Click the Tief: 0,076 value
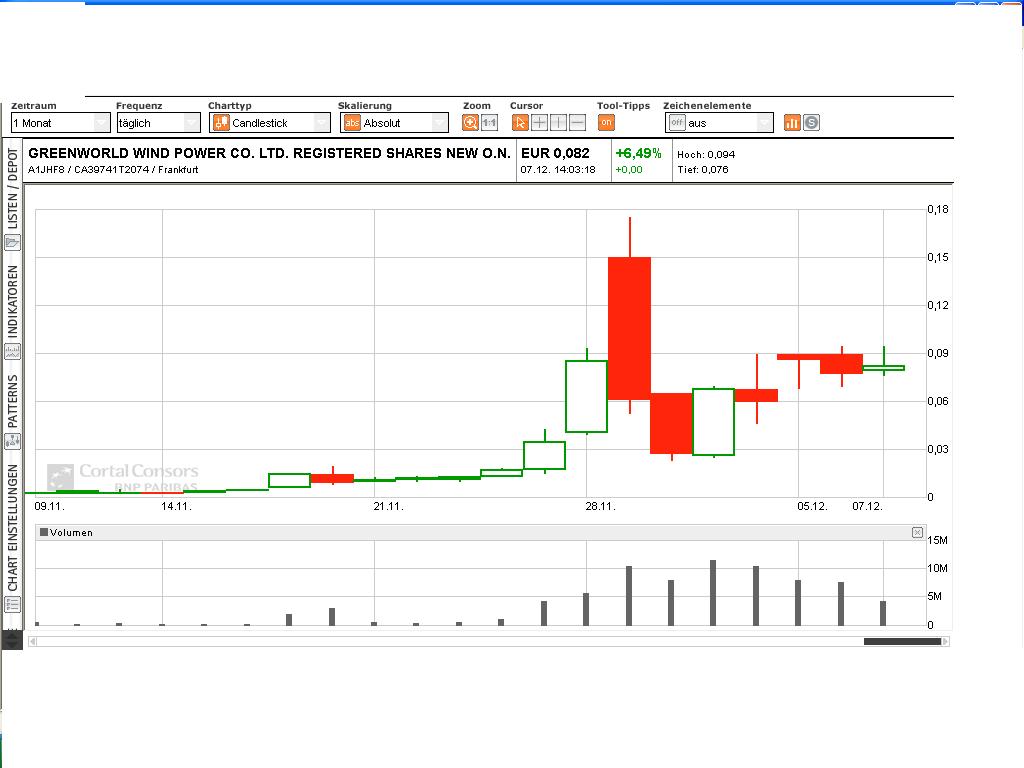 coord(703,170)
